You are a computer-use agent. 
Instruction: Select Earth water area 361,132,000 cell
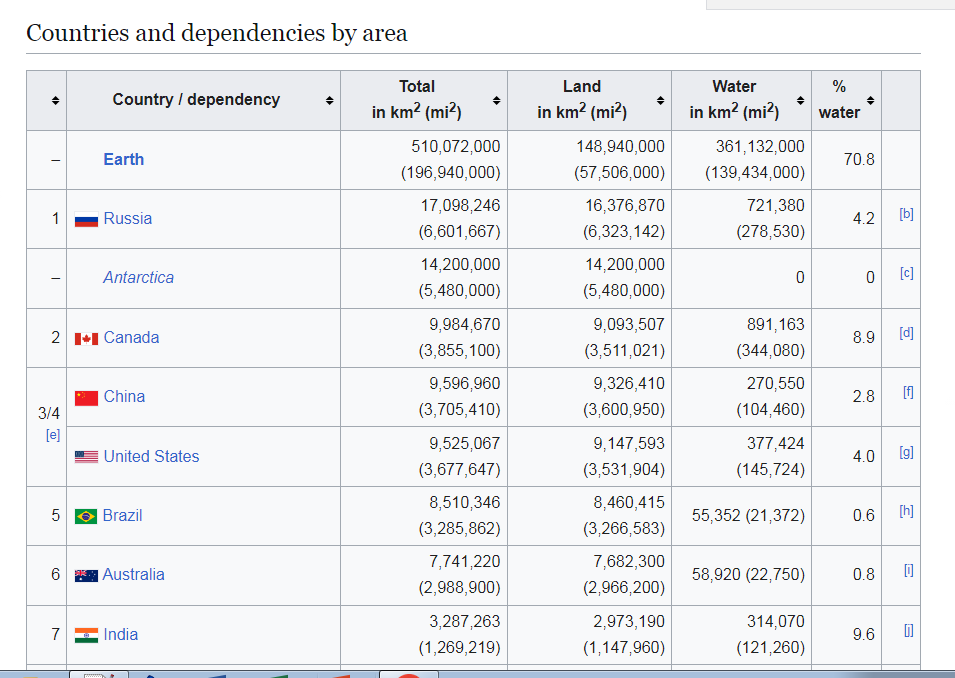742,160
